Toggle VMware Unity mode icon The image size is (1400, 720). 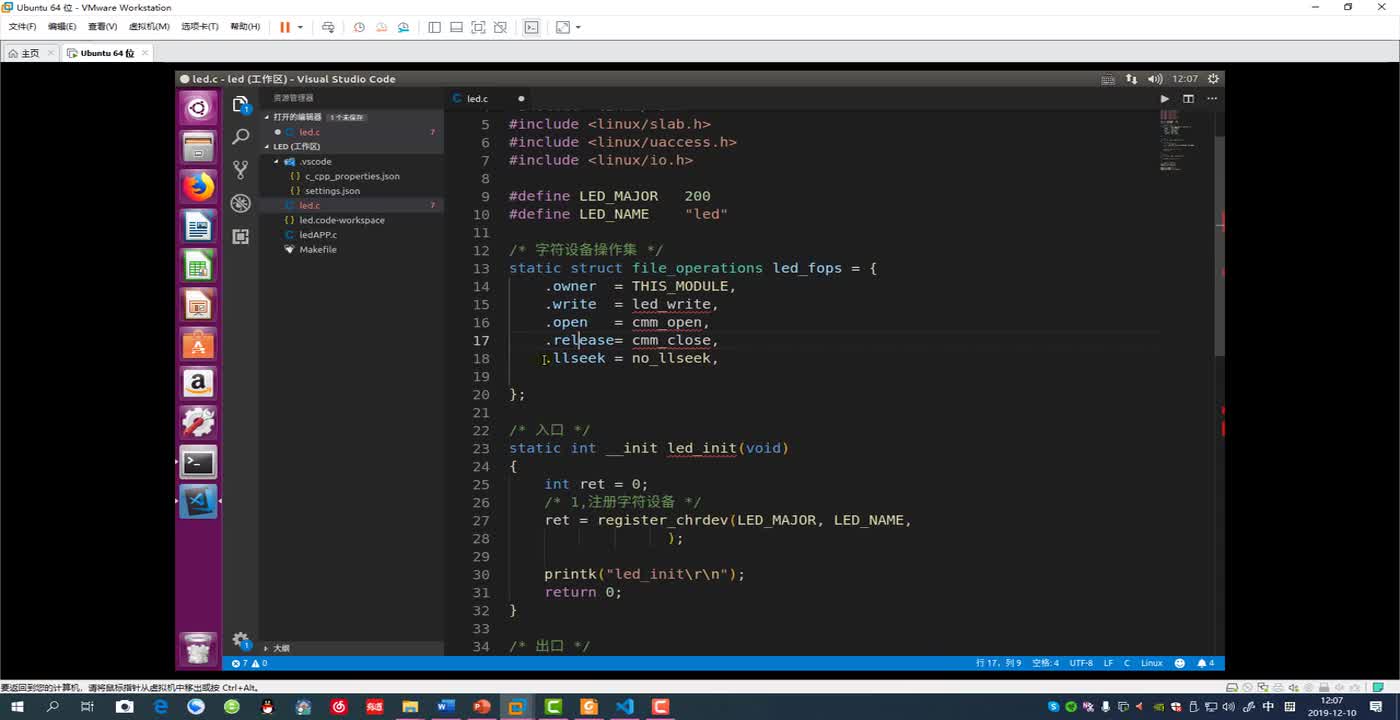(500, 27)
